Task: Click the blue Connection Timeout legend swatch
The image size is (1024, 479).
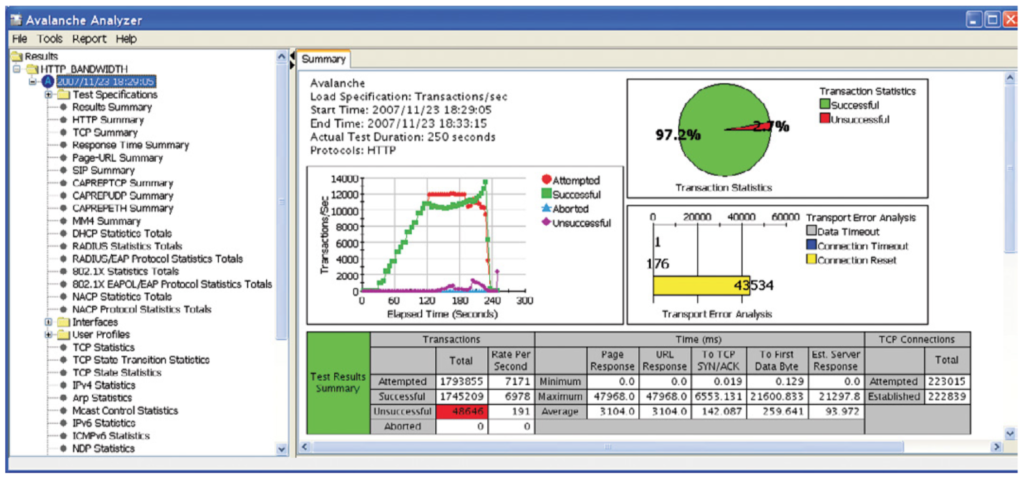Action: tap(812, 246)
